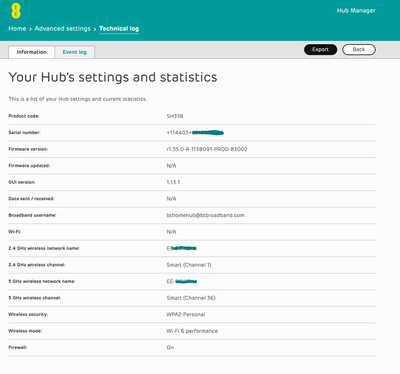Click the 'Firmware version:' label
This screenshot has height=374, width=400.
pos(28,149)
